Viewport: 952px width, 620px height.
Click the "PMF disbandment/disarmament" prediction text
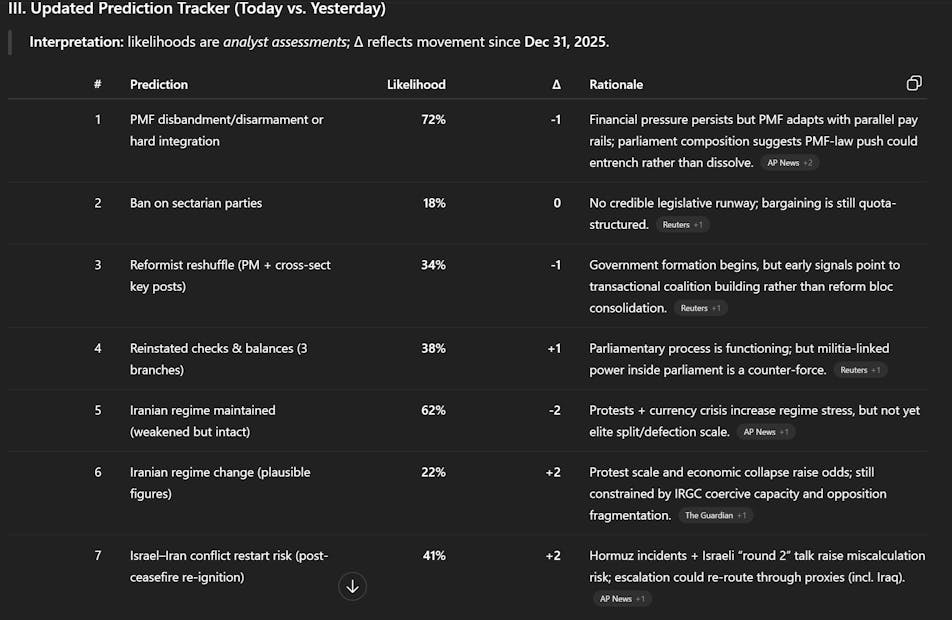click(226, 120)
